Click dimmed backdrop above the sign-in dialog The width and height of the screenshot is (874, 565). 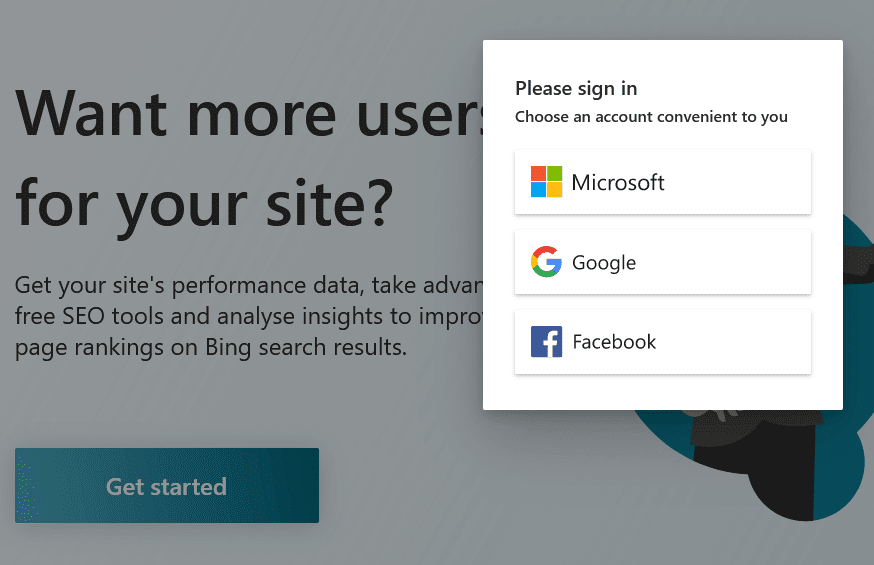pyautogui.click(x=662, y=20)
